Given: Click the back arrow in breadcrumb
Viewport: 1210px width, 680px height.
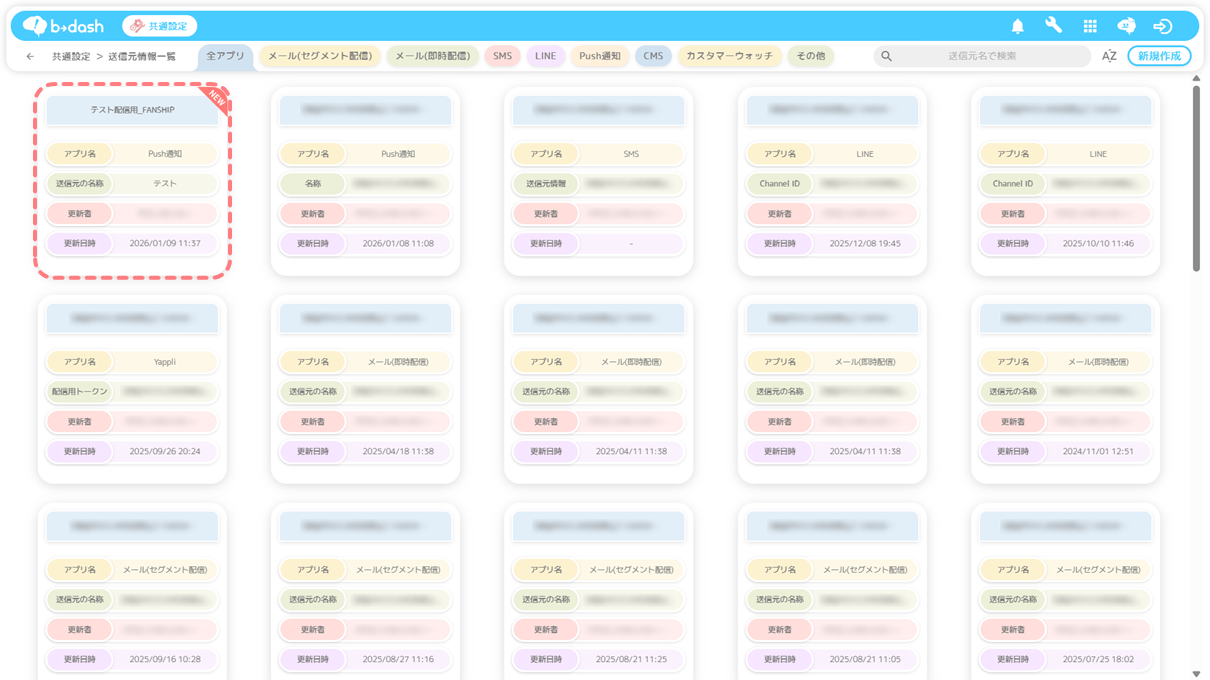Looking at the screenshot, I should [30, 57].
